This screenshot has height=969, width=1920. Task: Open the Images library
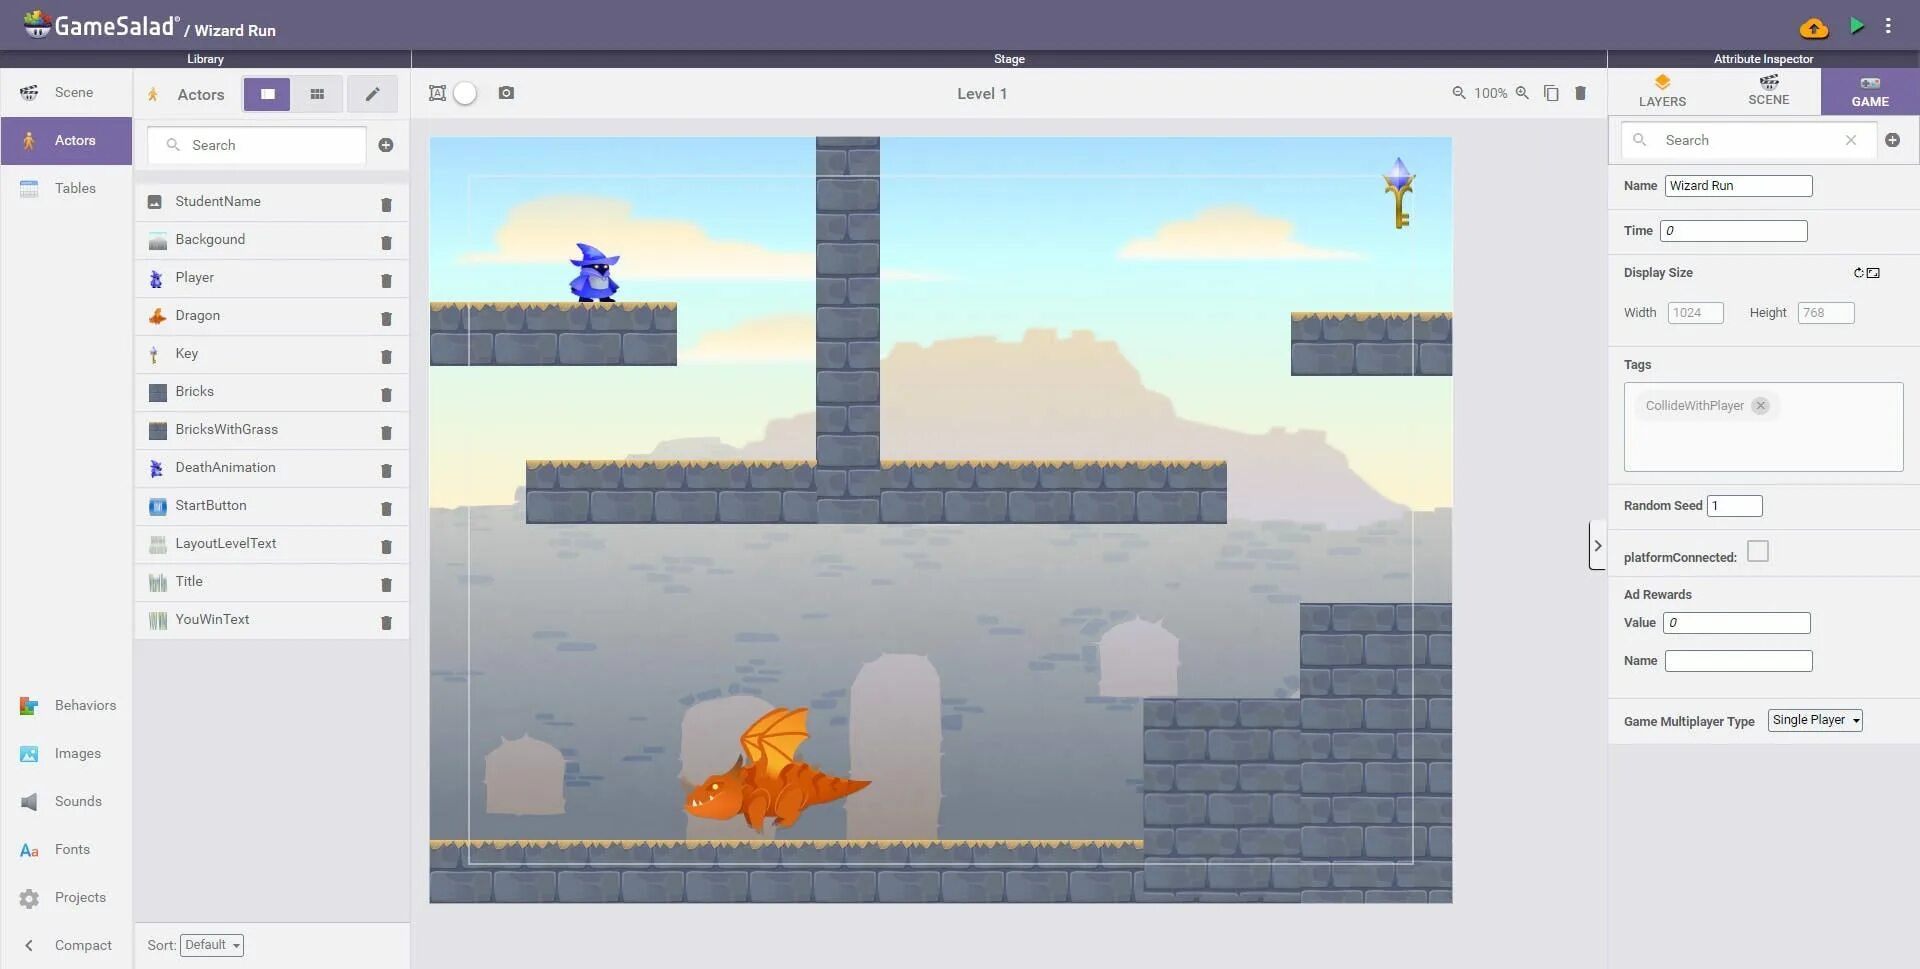tap(27, 753)
